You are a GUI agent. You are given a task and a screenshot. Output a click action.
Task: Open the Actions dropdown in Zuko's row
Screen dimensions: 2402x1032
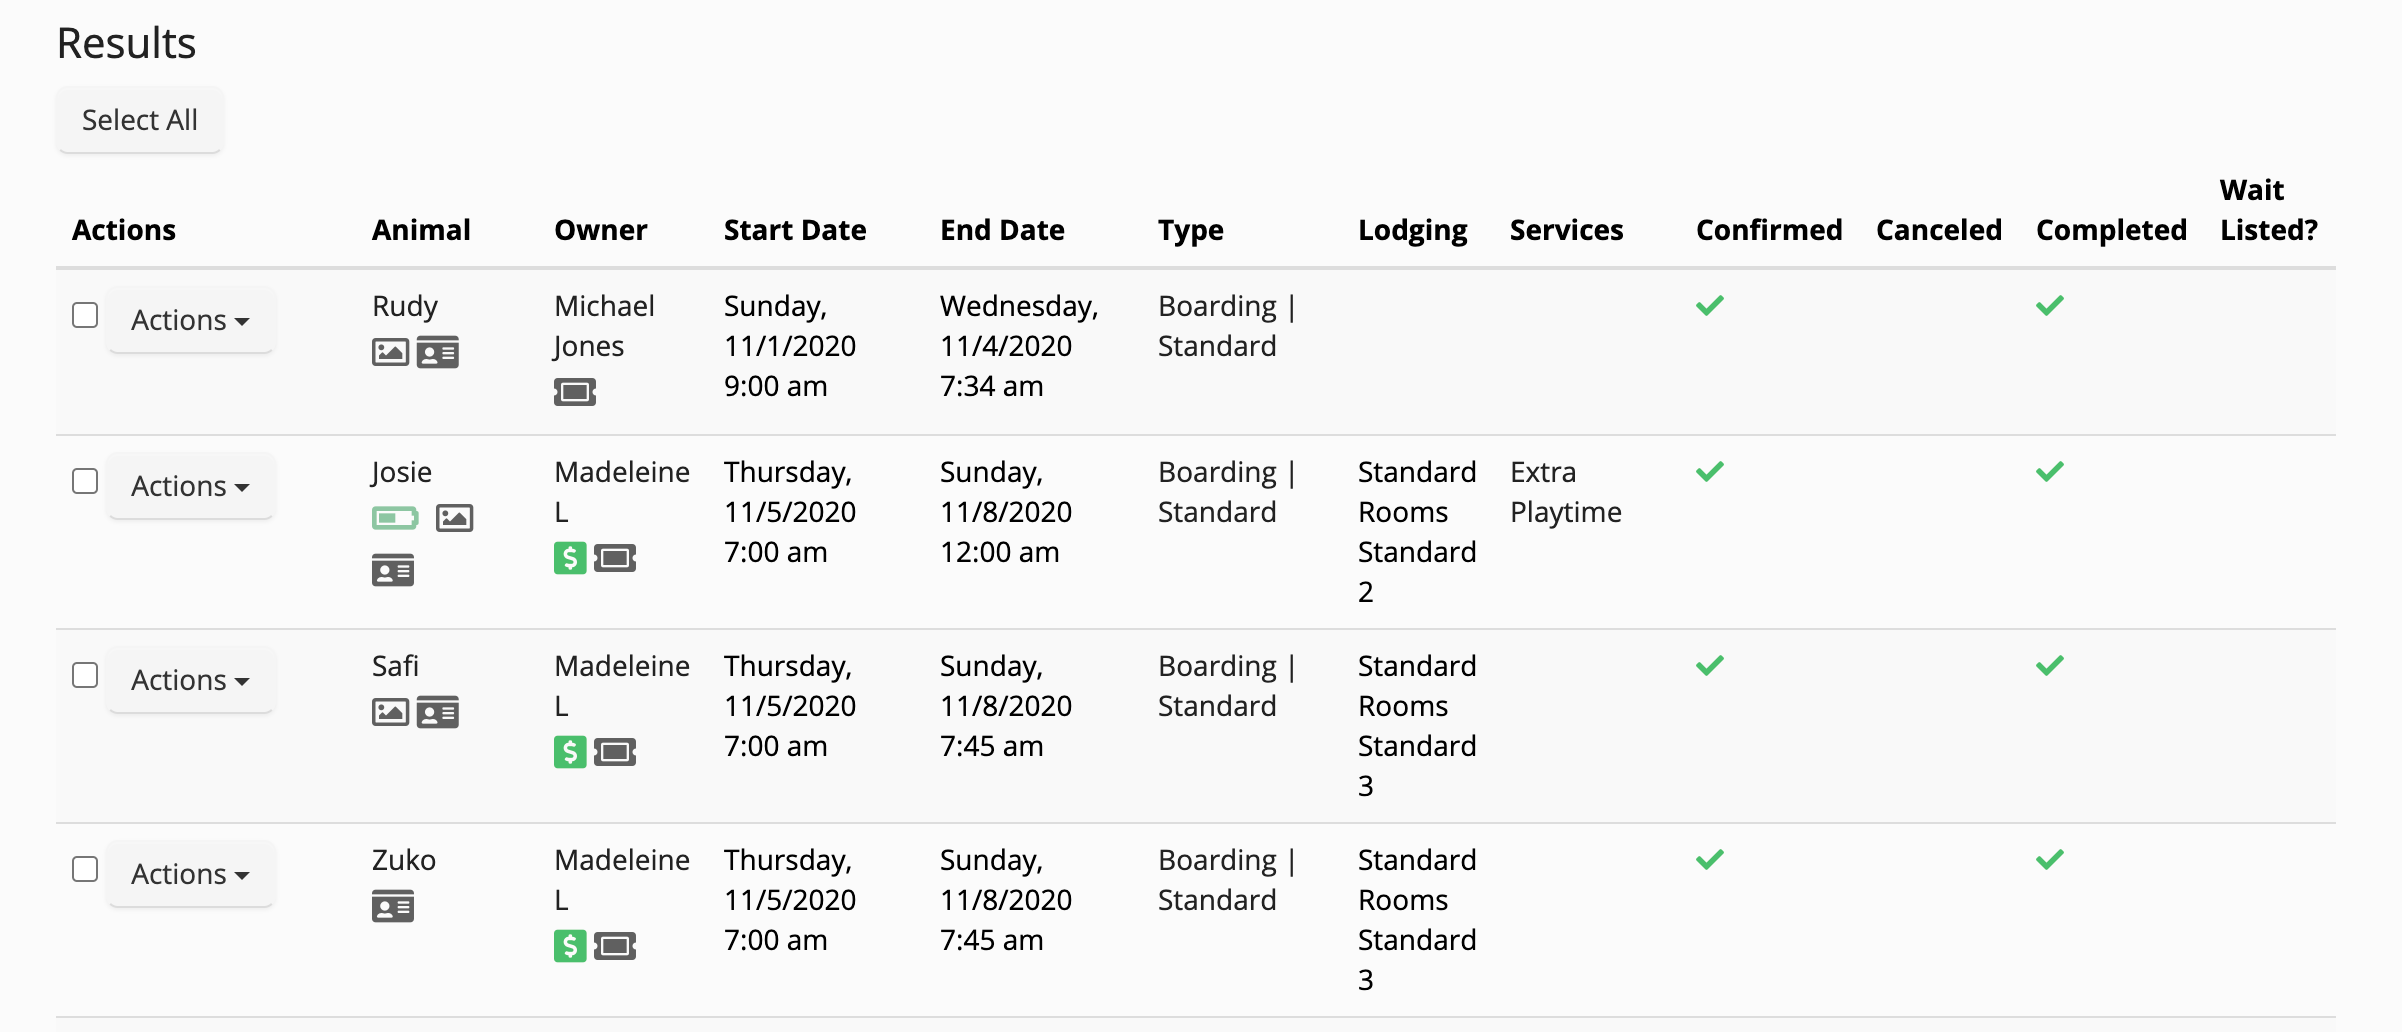(190, 873)
